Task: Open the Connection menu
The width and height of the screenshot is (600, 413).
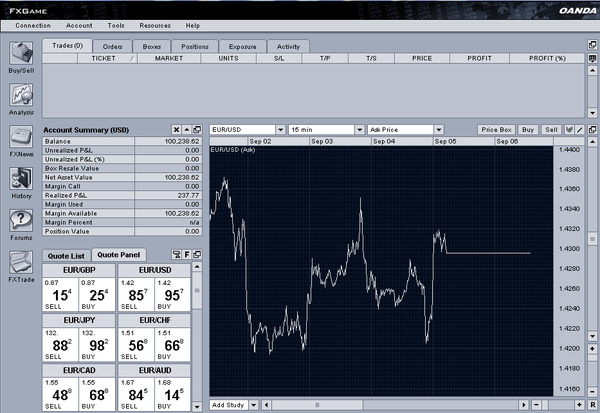Action: coord(33,26)
